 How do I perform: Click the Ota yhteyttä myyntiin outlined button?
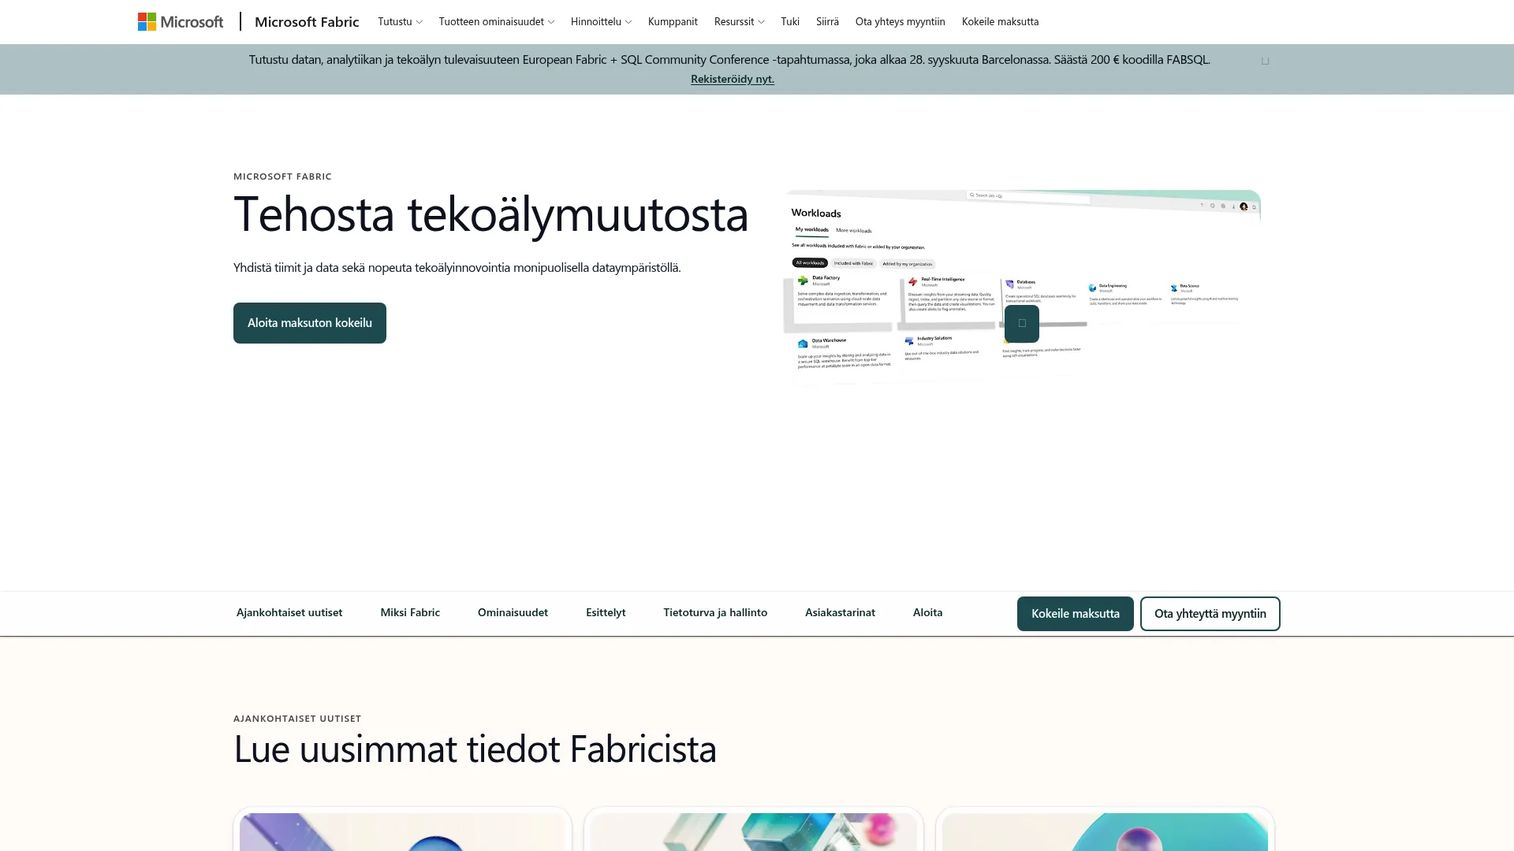tap(1210, 614)
